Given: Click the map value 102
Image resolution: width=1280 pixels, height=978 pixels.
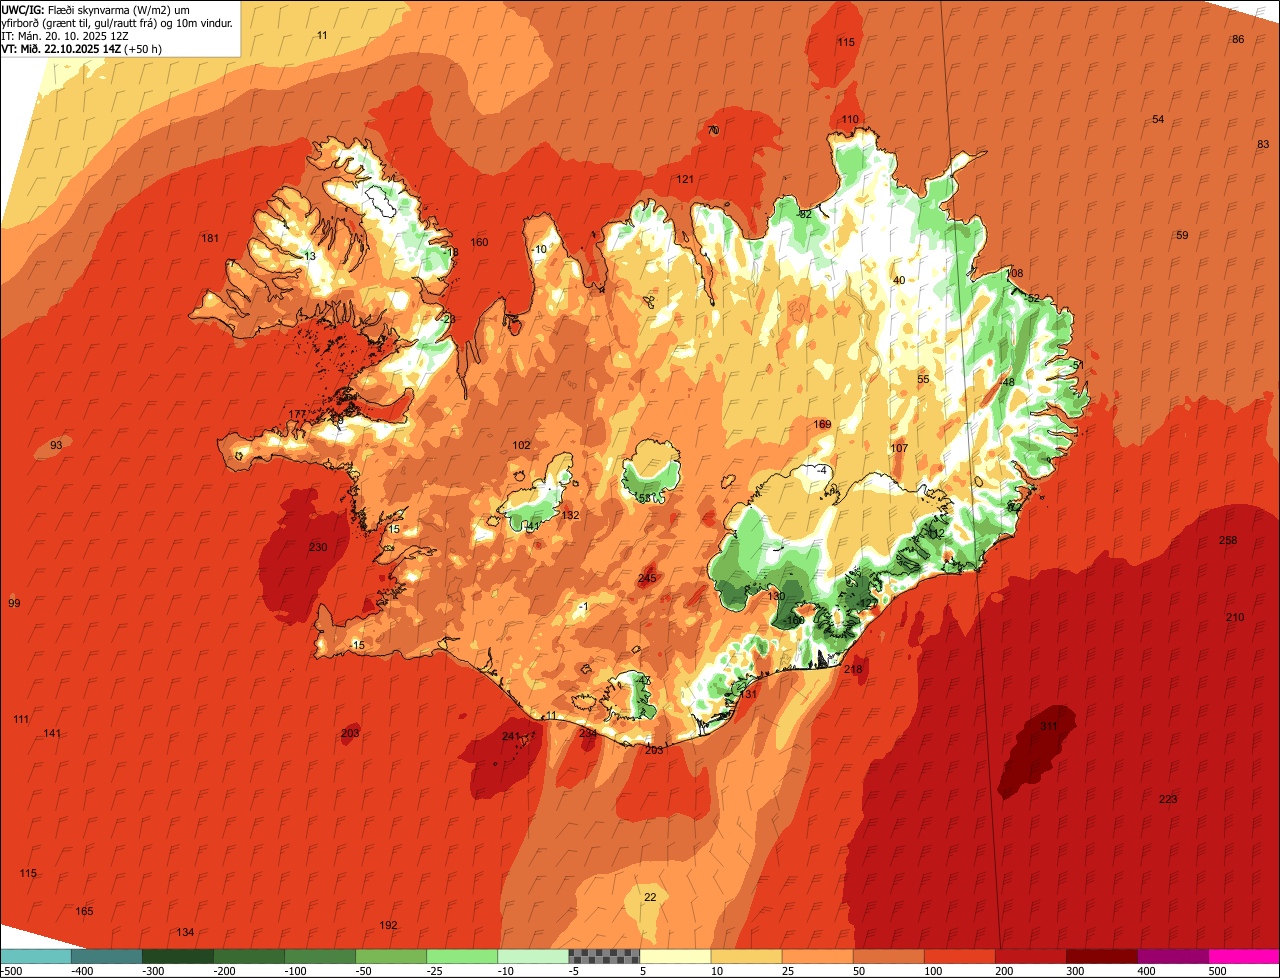Looking at the screenshot, I should pos(522,445).
